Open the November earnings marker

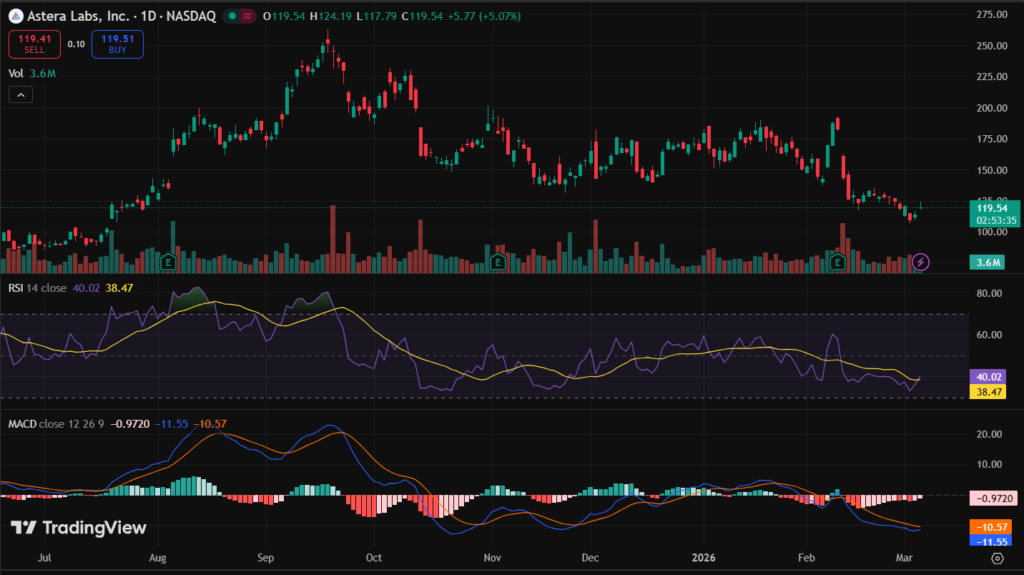497,262
